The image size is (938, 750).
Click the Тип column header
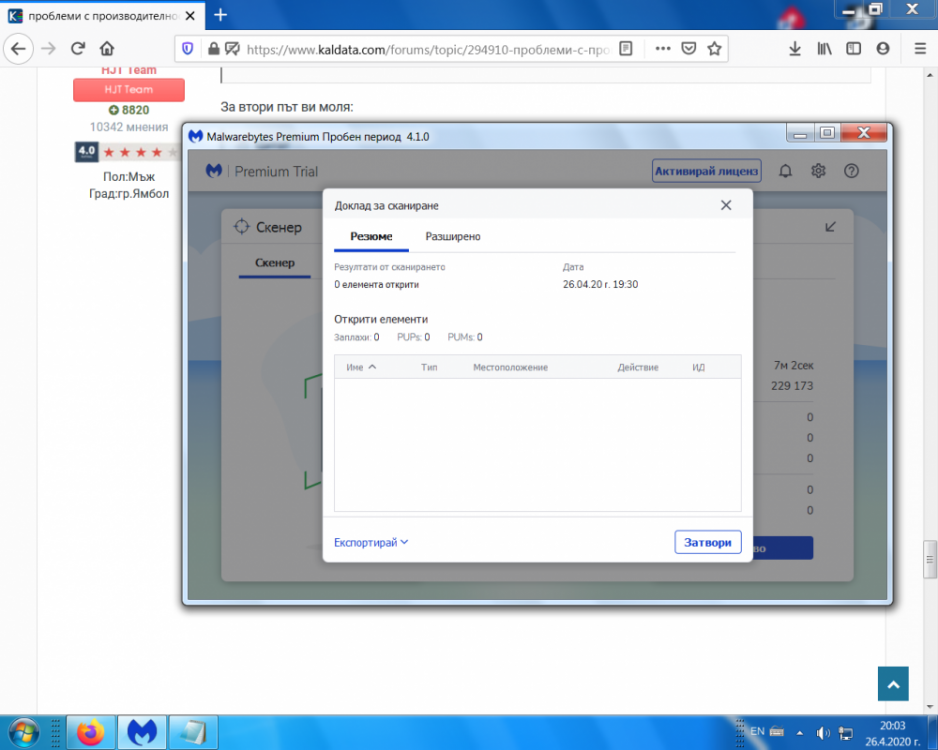coord(429,367)
